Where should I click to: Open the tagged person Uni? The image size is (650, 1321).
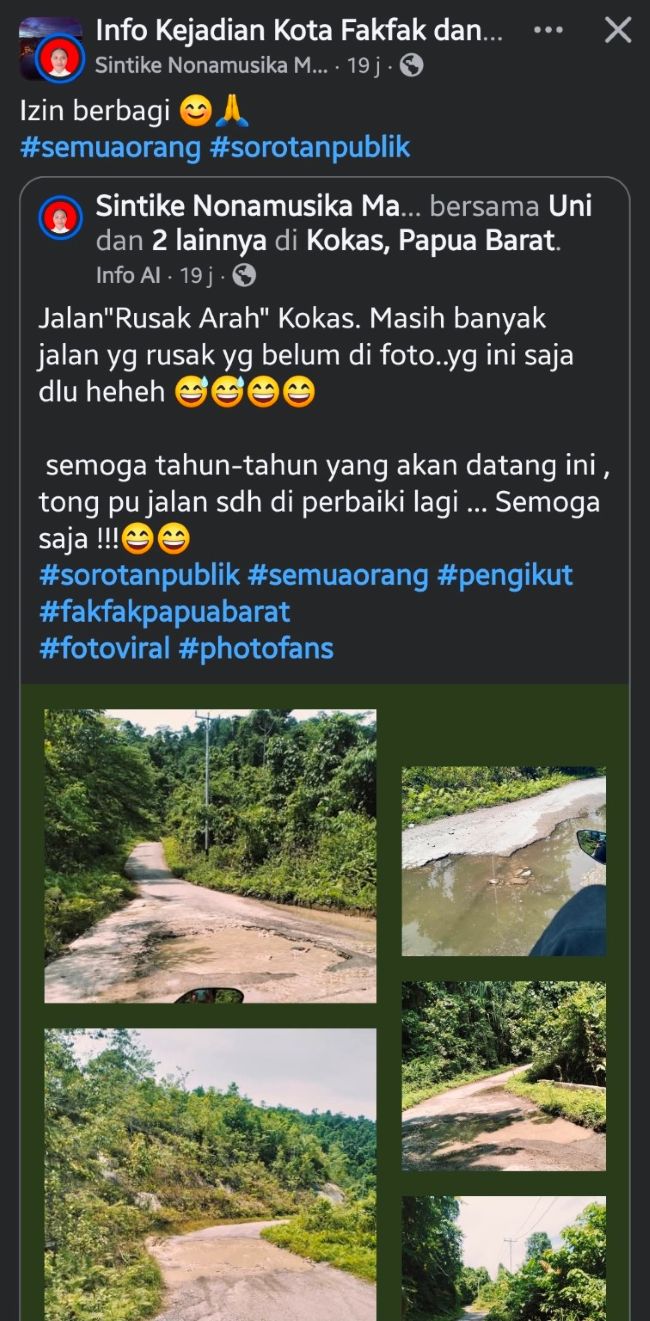pyautogui.click(x=570, y=206)
